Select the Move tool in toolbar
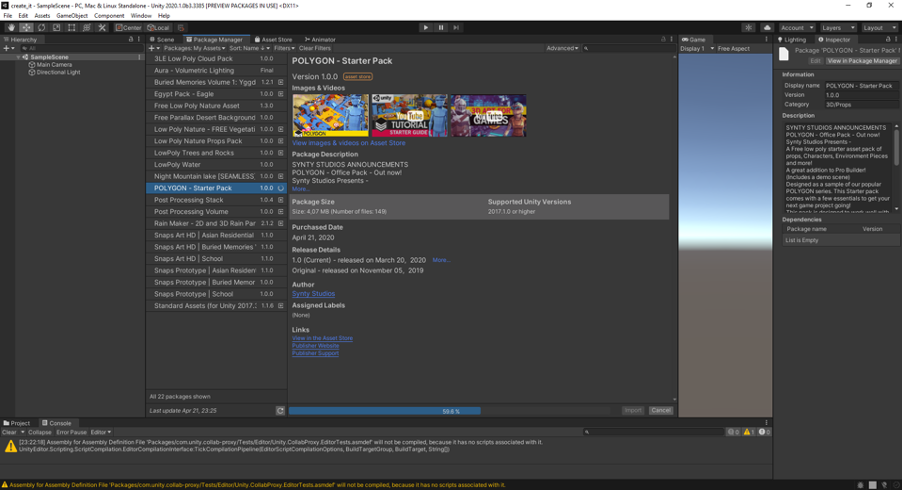The width and height of the screenshot is (902, 490). click(26, 28)
